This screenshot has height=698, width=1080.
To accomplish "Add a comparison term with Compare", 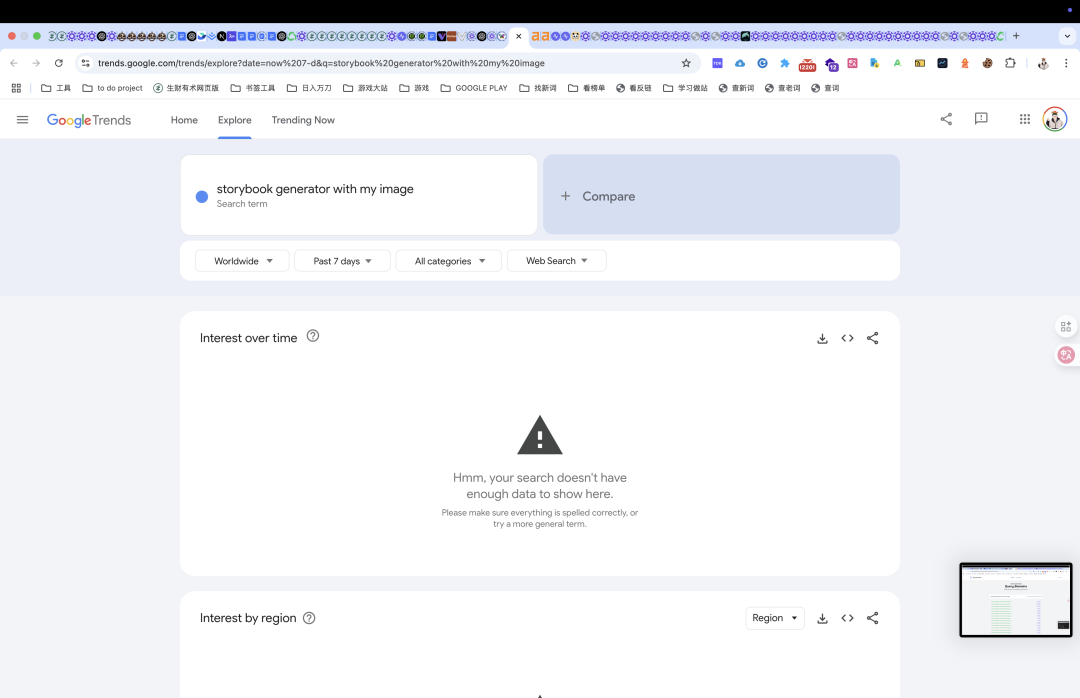I will (x=721, y=195).
